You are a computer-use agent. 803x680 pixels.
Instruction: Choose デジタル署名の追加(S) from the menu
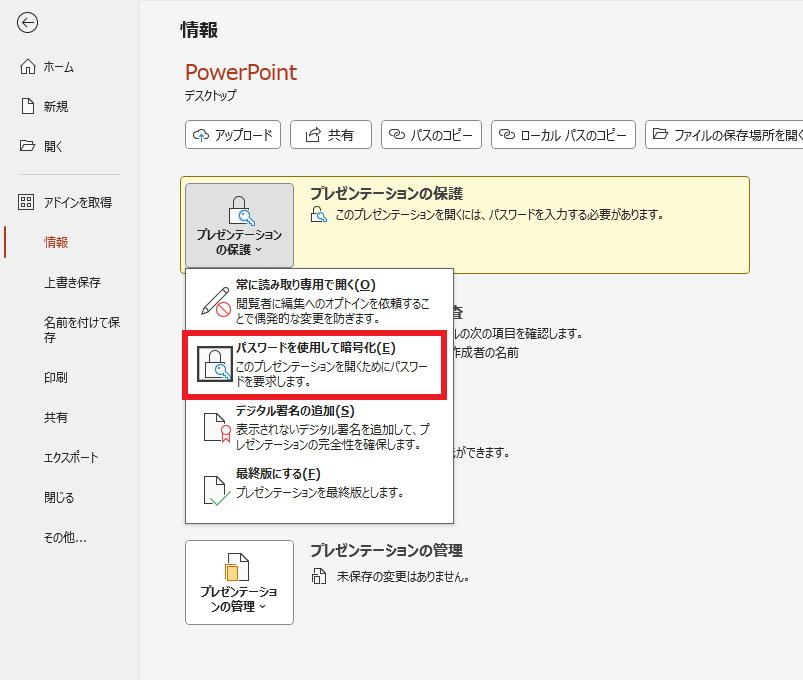320,428
